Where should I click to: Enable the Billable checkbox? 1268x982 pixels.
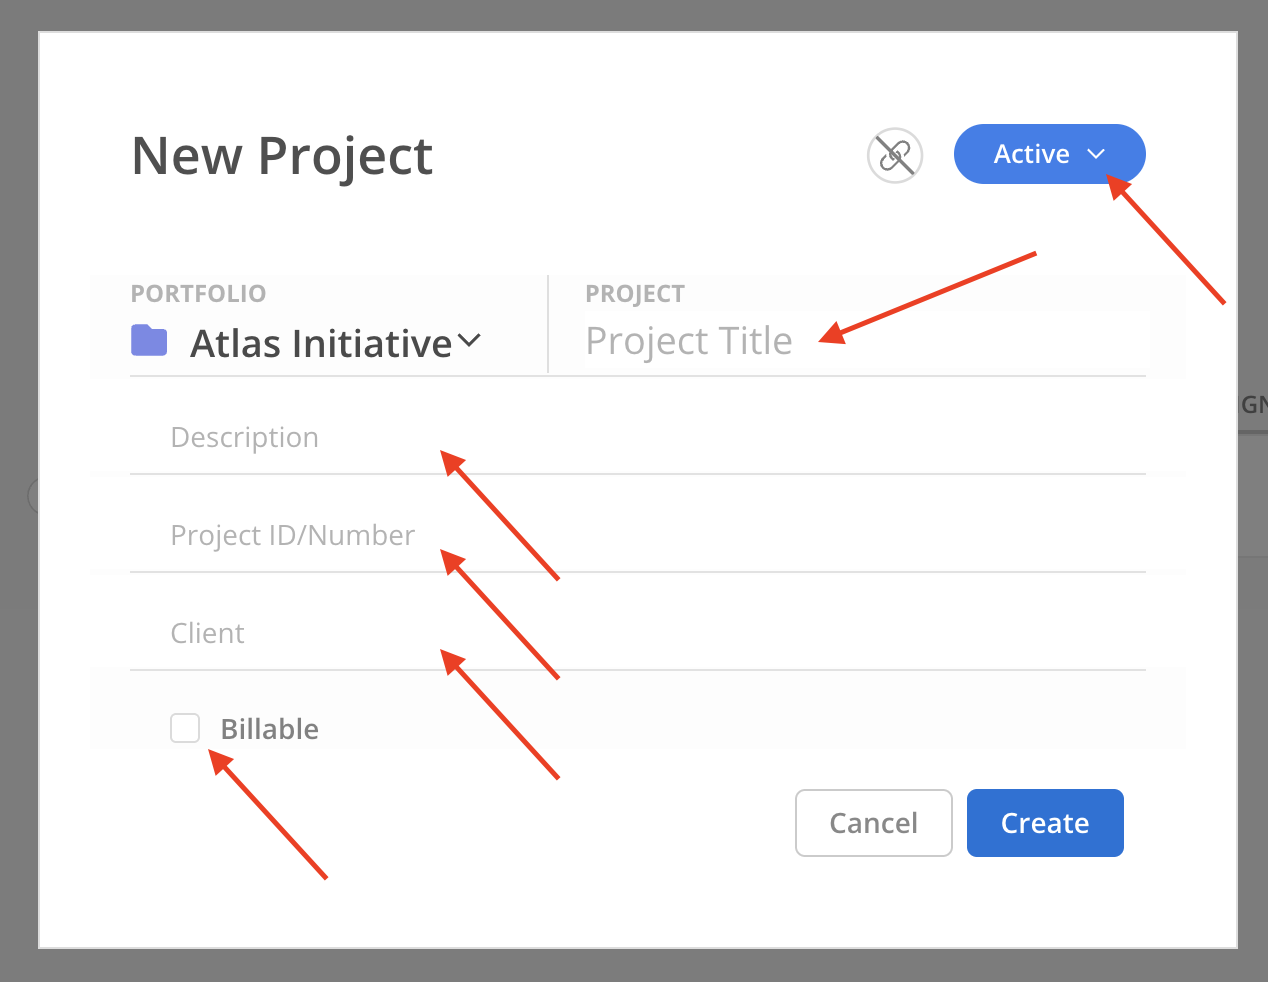pos(185,728)
